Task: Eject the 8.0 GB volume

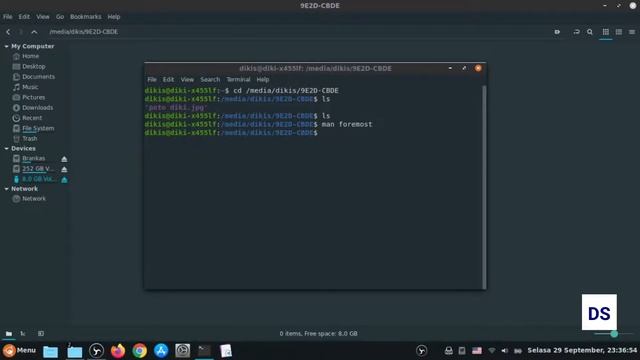Action: (x=64, y=180)
